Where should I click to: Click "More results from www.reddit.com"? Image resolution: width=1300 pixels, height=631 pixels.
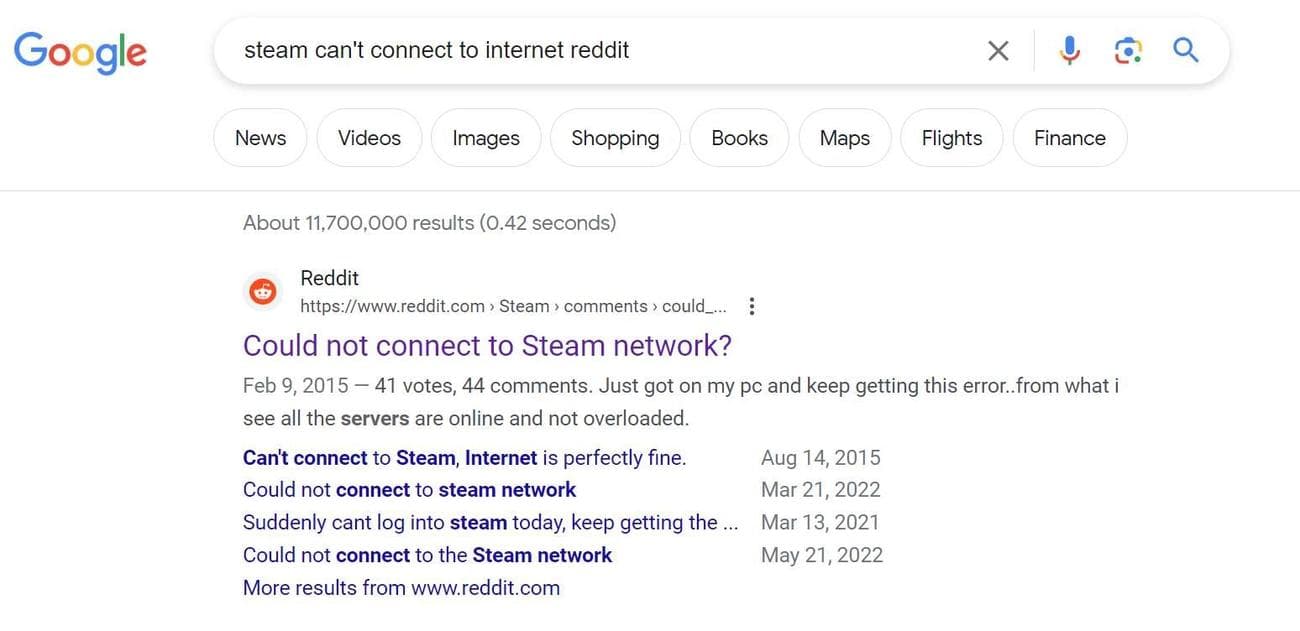pyautogui.click(x=401, y=588)
